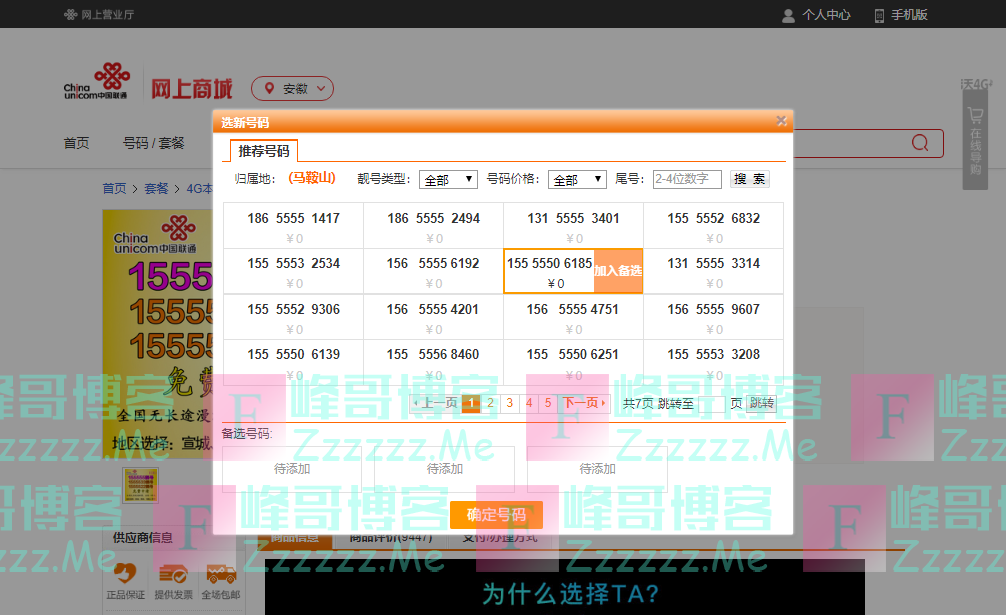
Task: Click the person icon for 个人中心
Action: point(789,15)
